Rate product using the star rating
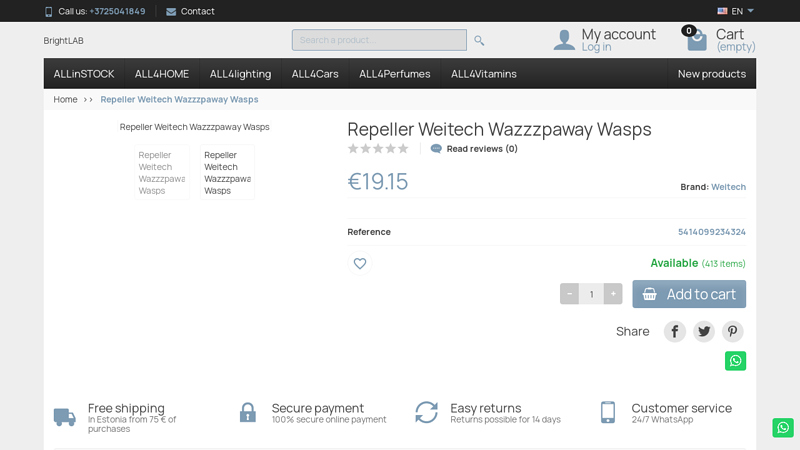 pyautogui.click(x=378, y=148)
